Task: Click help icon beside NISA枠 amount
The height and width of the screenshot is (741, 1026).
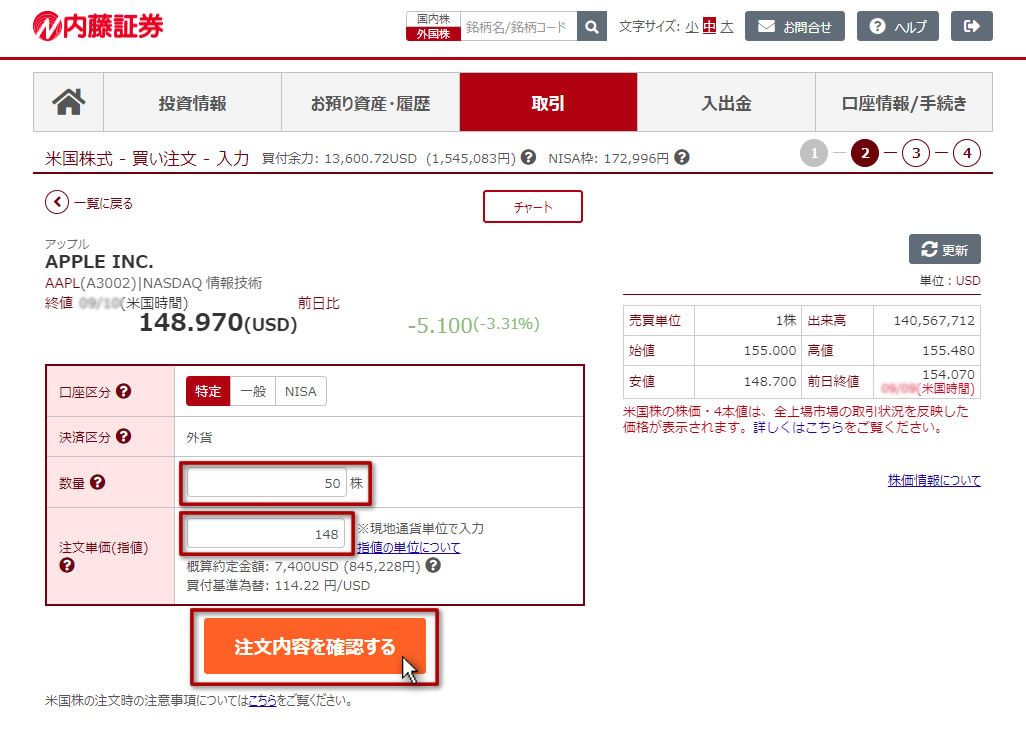Action: (x=682, y=158)
